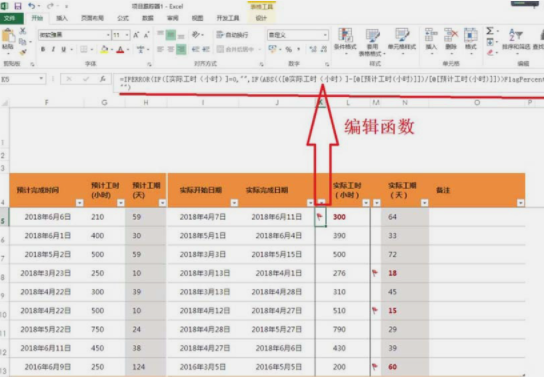The height and width of the screenshot is (377, 544).
Task: Toggle Underline formatting
Action: tap(63, 50)
